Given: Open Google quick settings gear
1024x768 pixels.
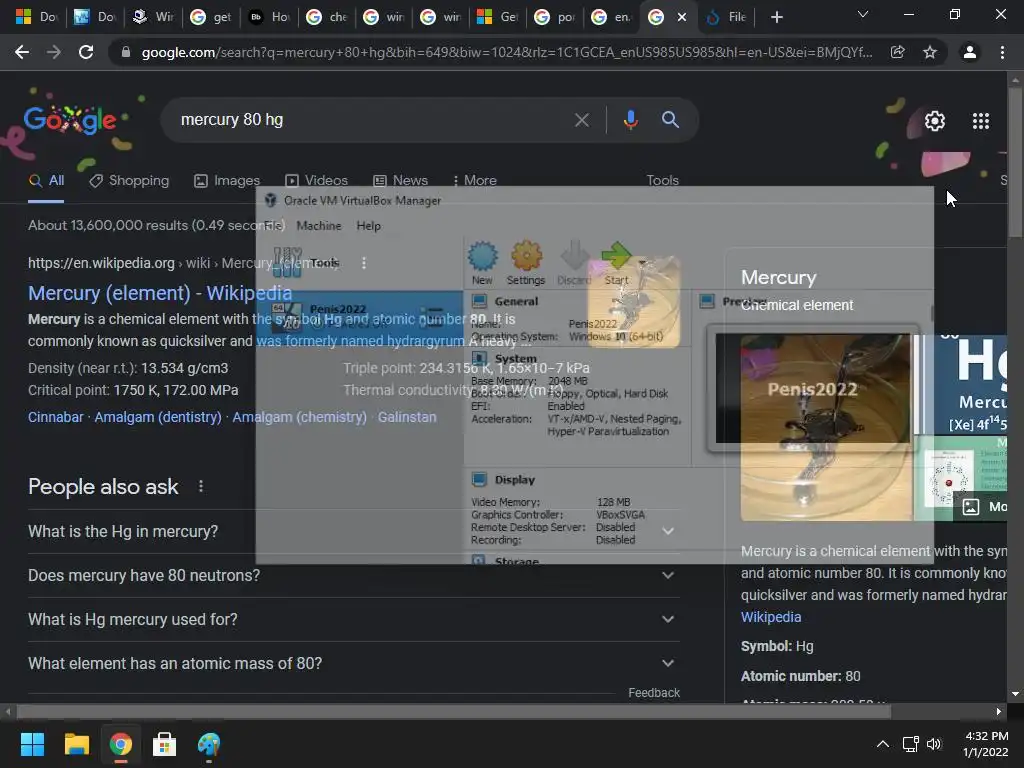Looking at the screenshot, I should point(935,121).
